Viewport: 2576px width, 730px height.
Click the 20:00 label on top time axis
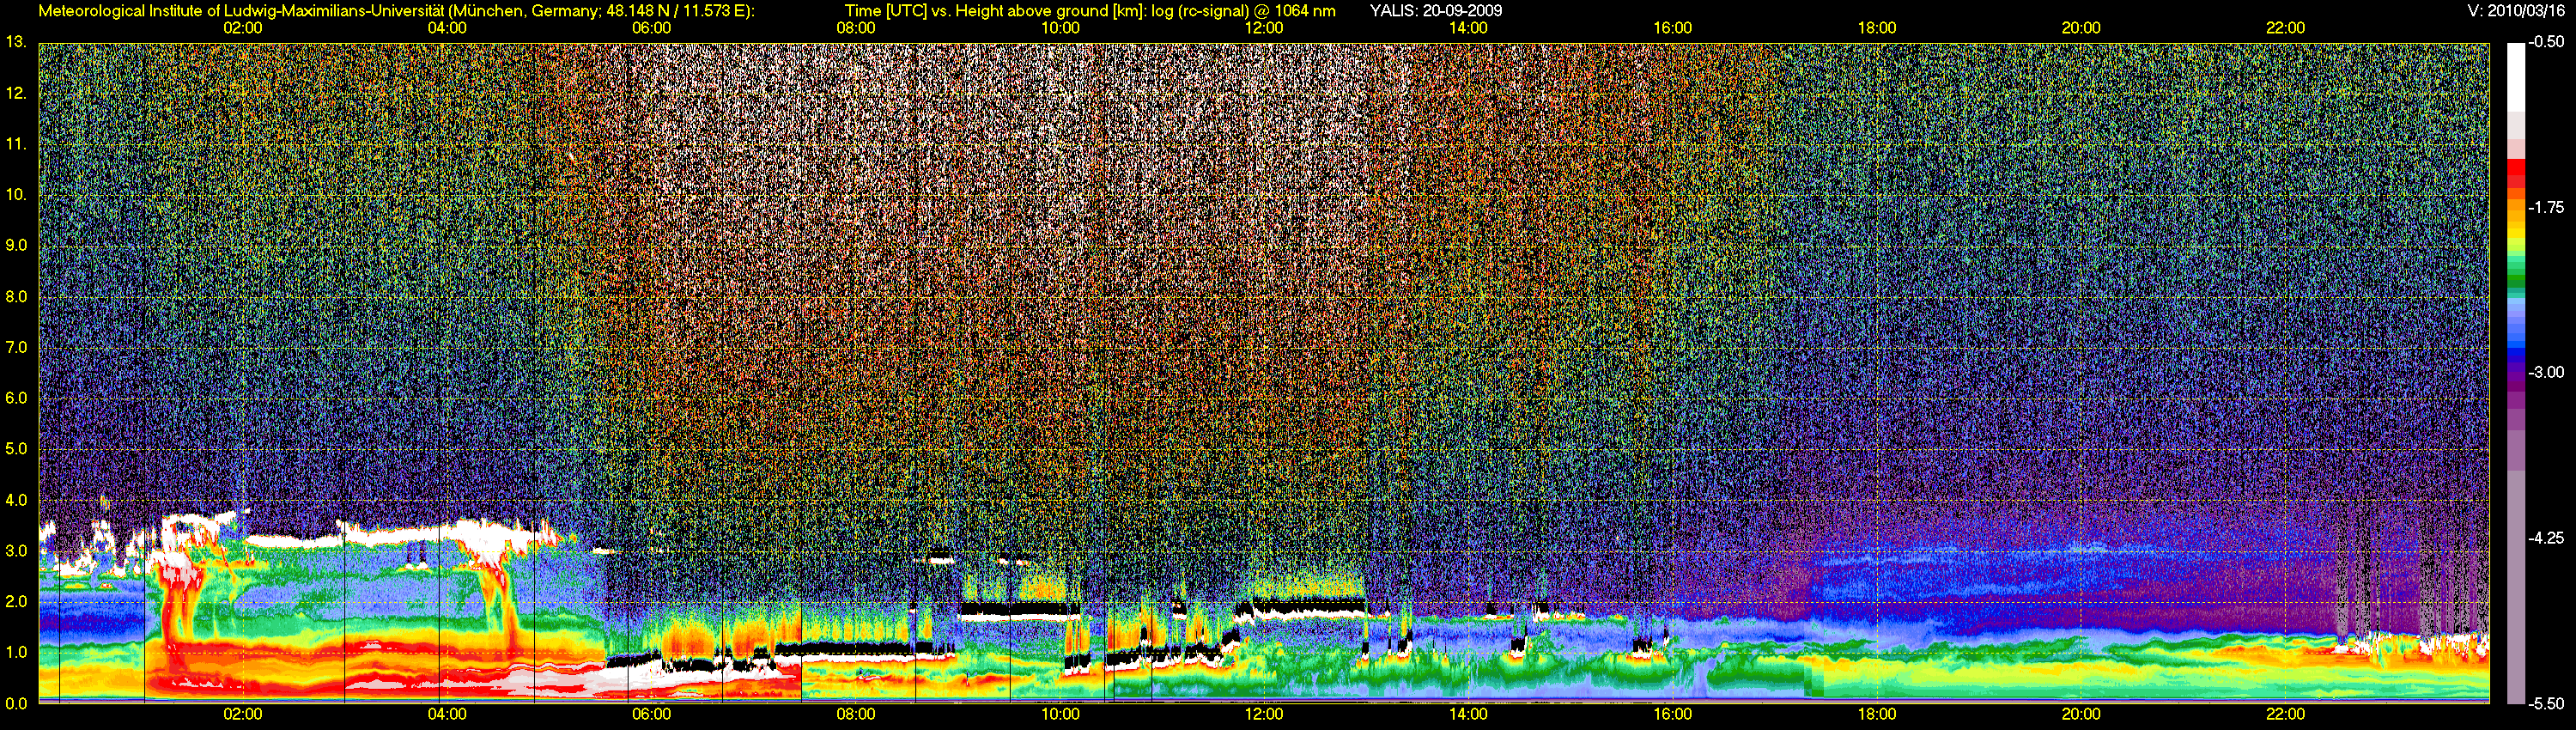coord(2081,28)
